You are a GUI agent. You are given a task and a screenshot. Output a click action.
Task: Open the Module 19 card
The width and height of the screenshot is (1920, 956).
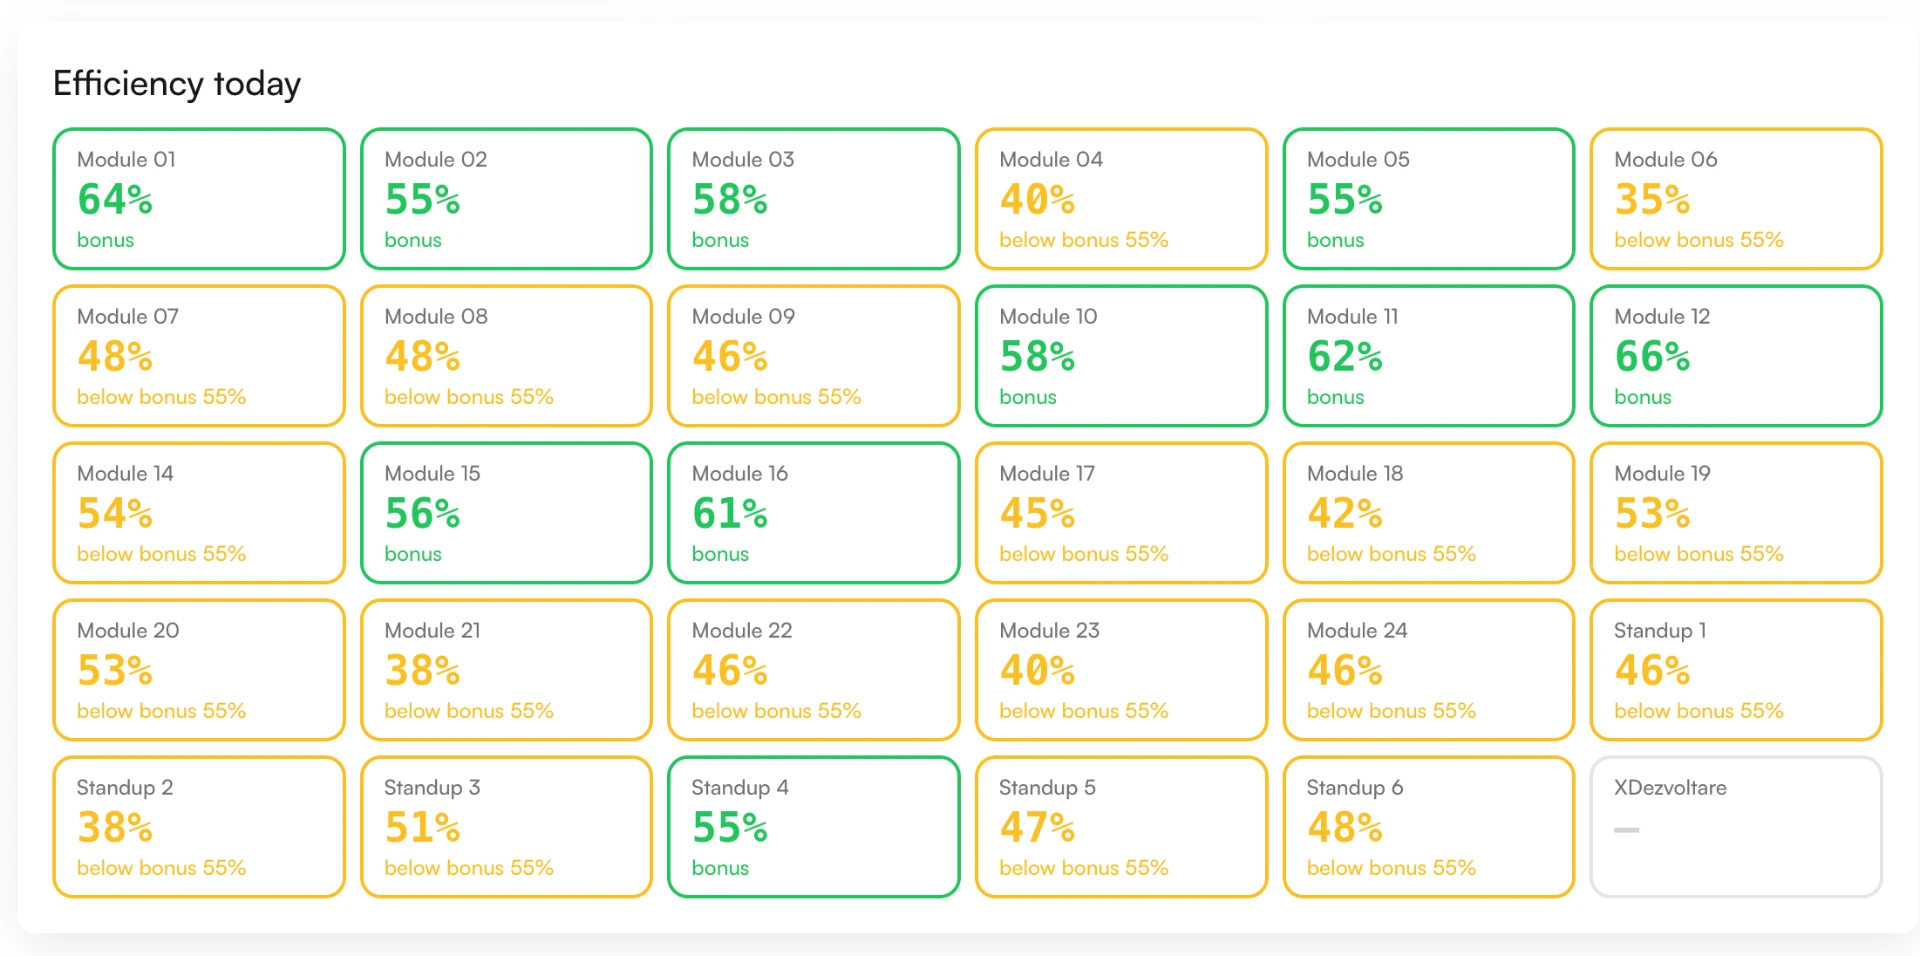coord(1736,513)
